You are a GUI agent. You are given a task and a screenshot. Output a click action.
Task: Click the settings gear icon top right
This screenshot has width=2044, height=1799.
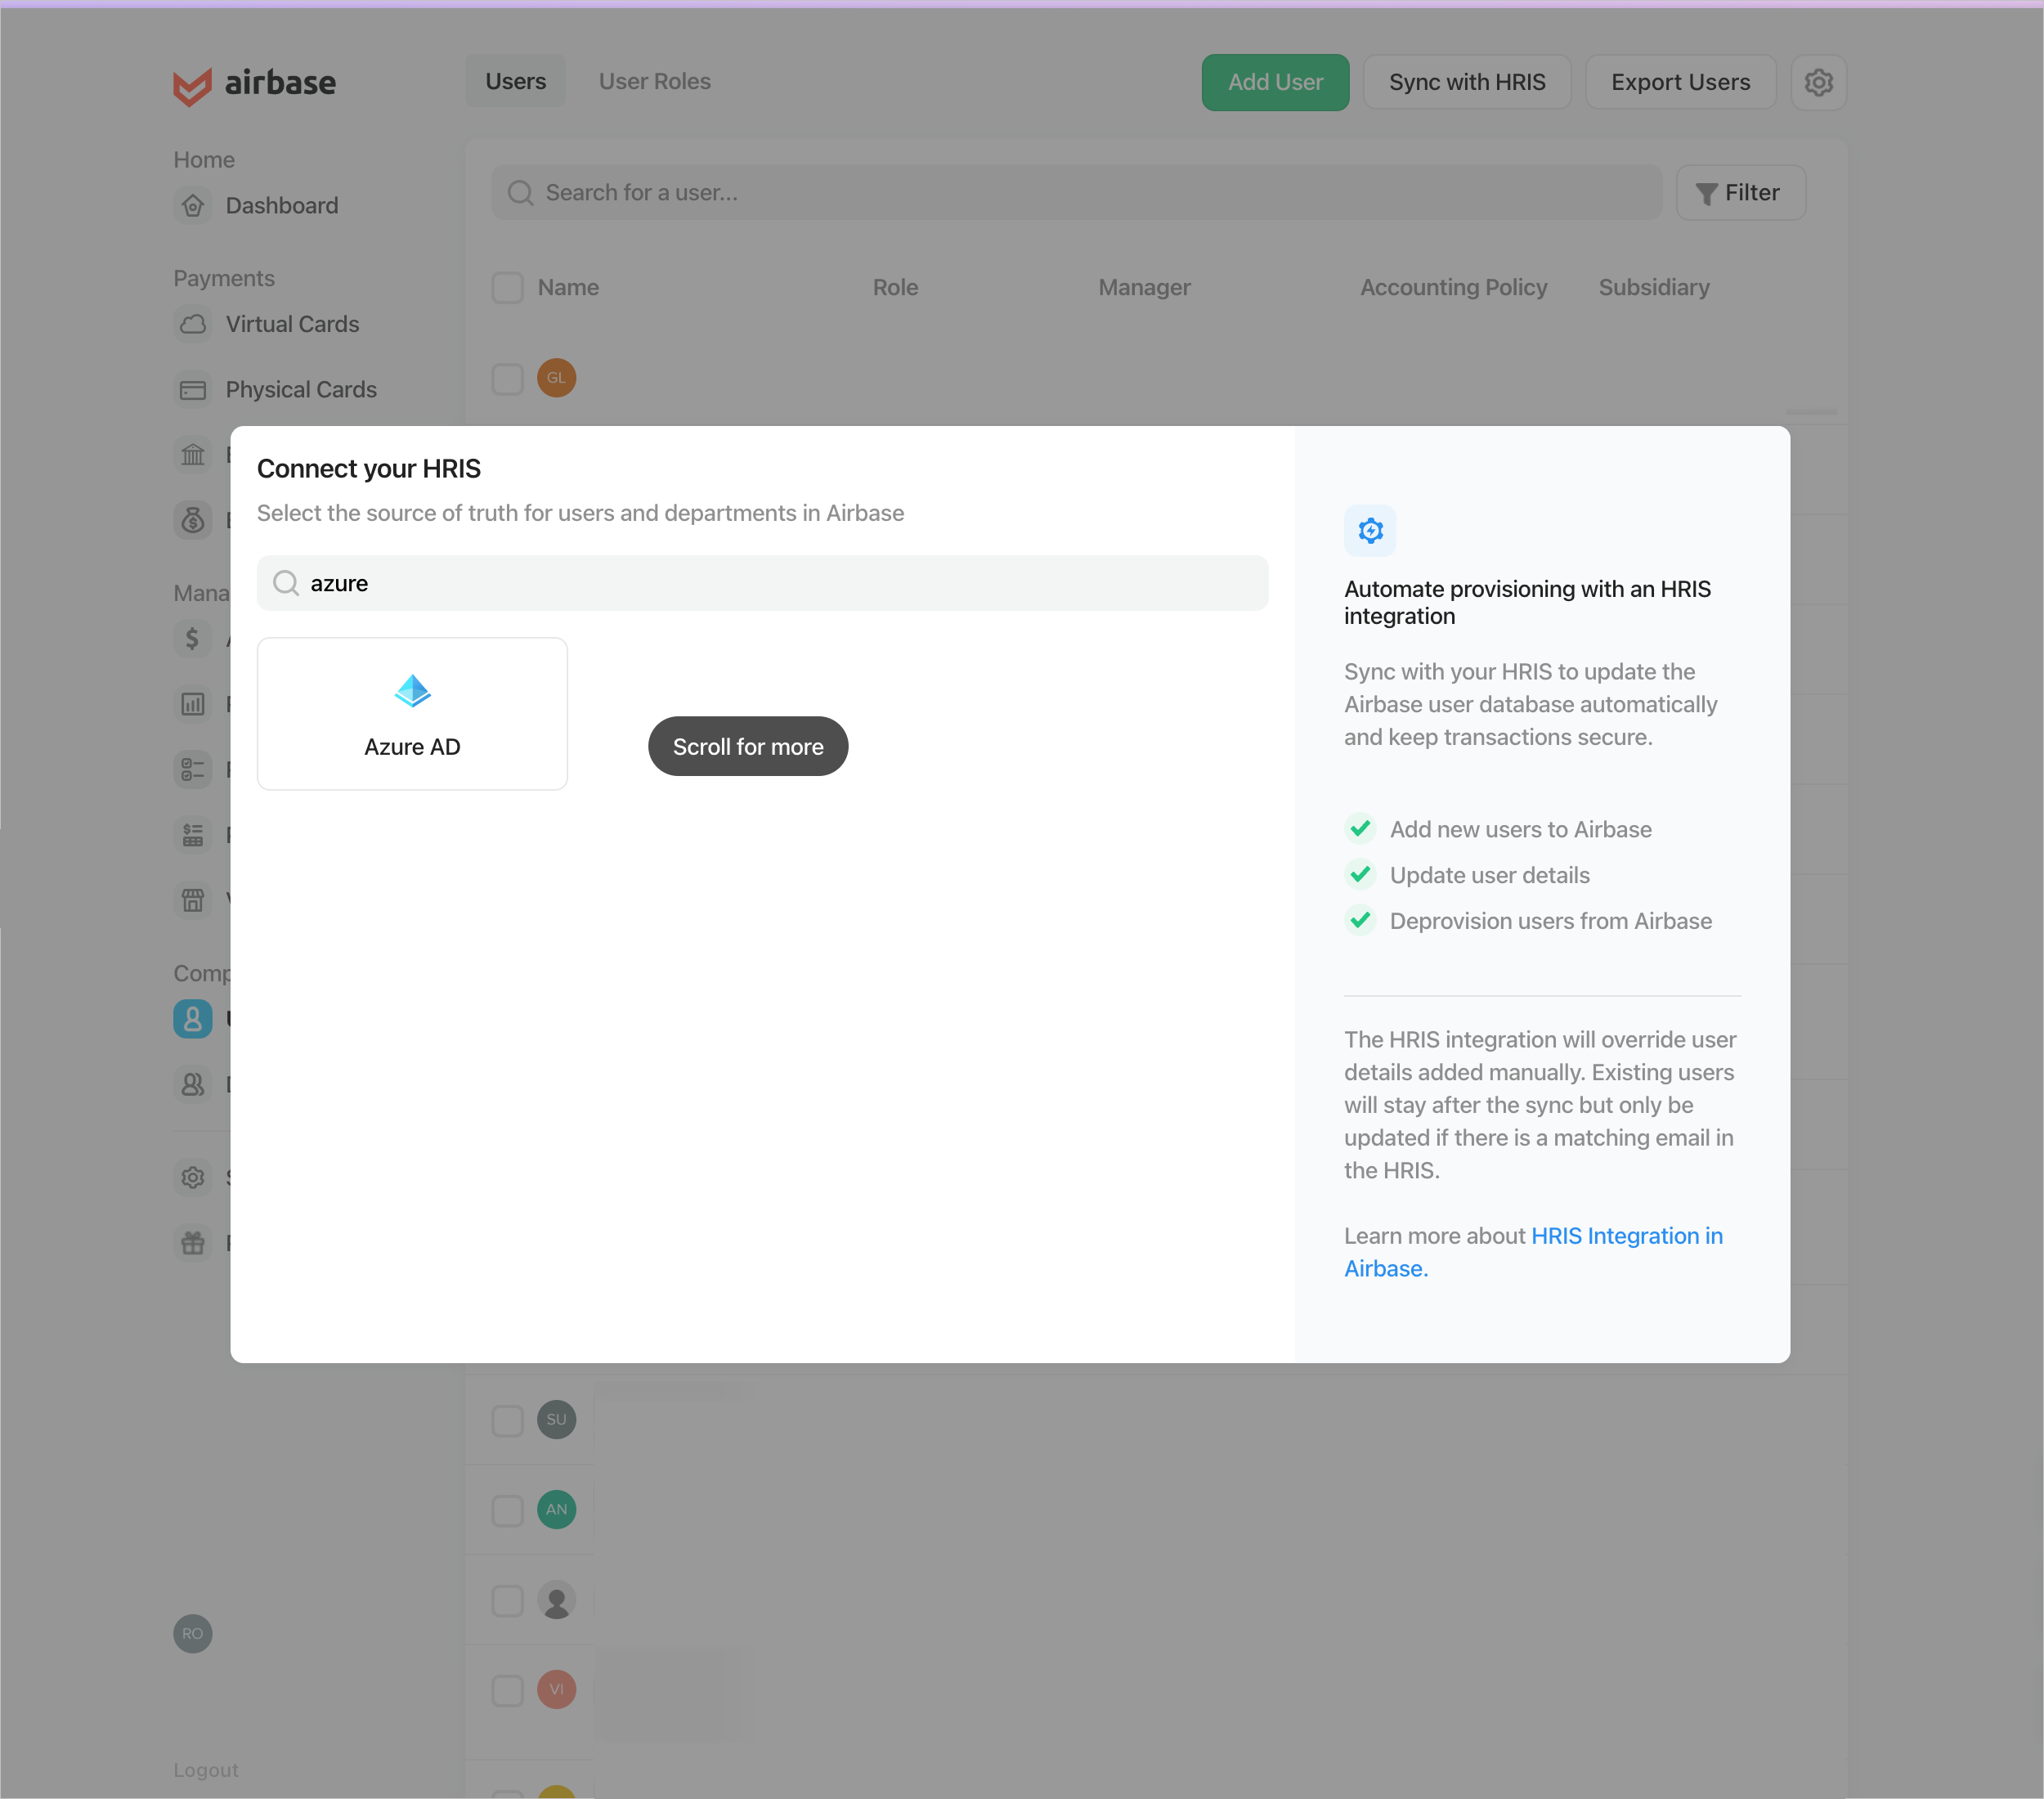(1820, 82)
